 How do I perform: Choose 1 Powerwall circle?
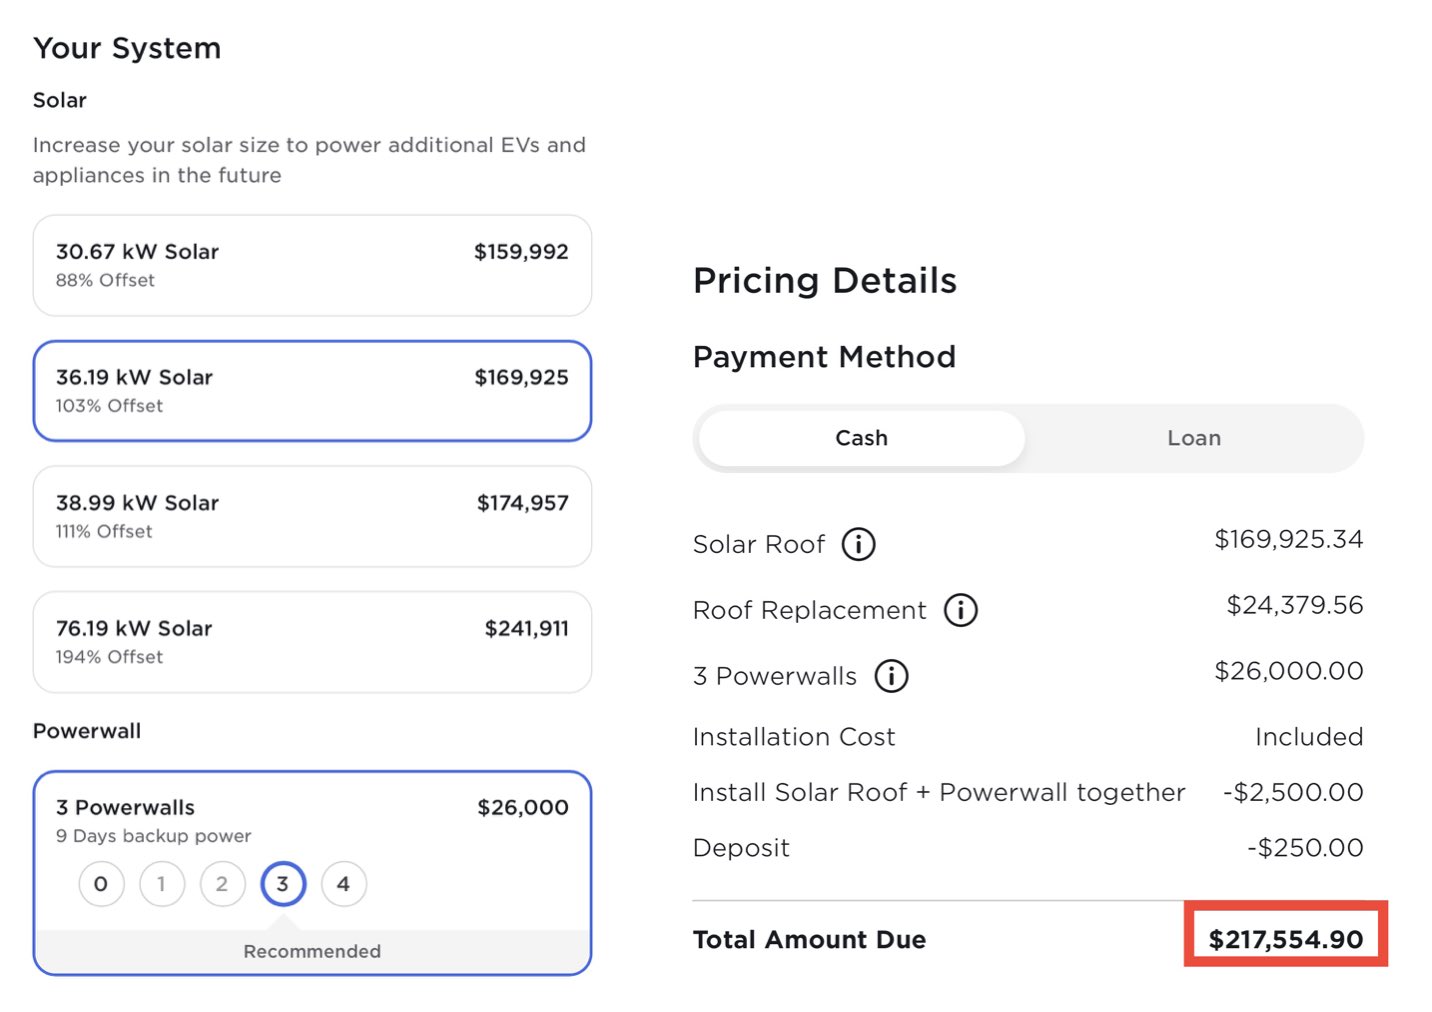pos(162,884)
